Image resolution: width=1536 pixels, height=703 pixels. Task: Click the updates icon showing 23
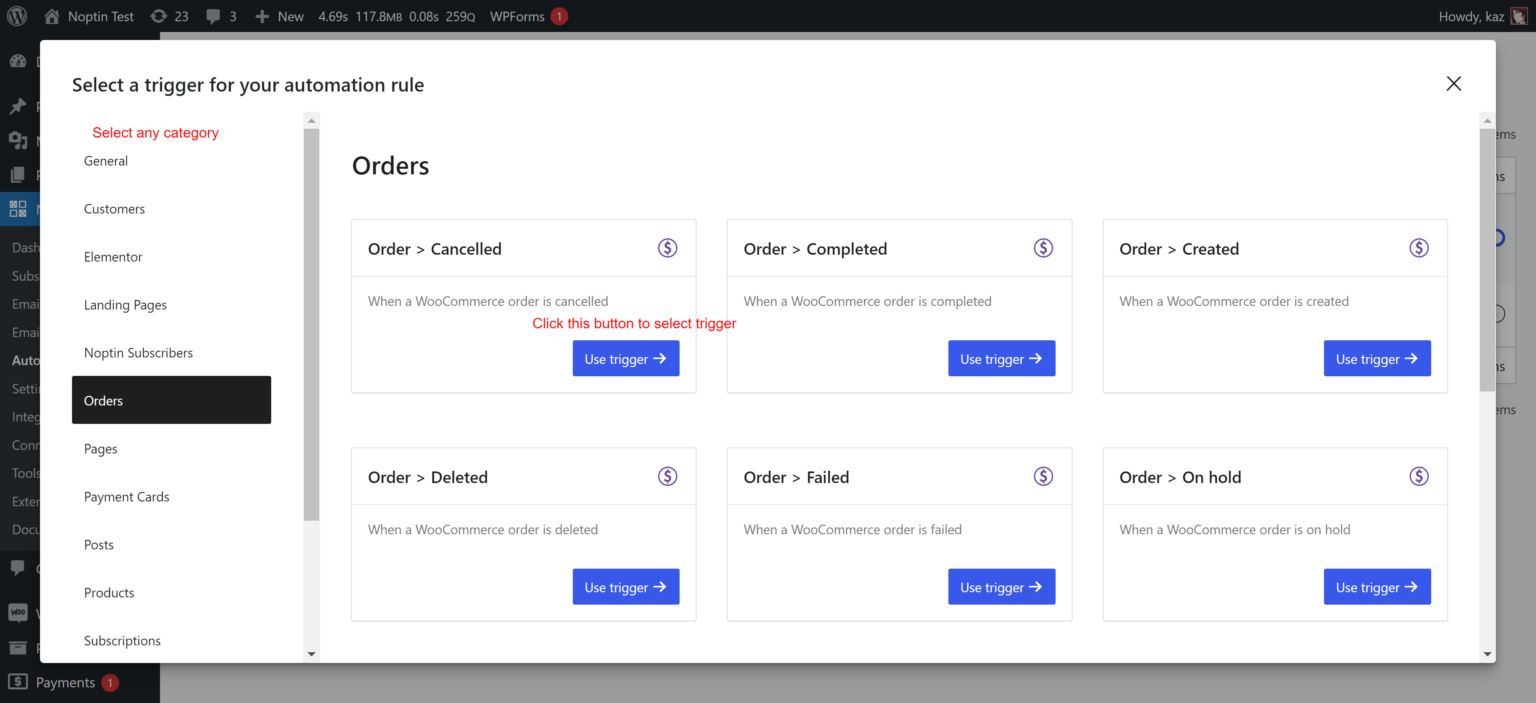tap(169, 16)
